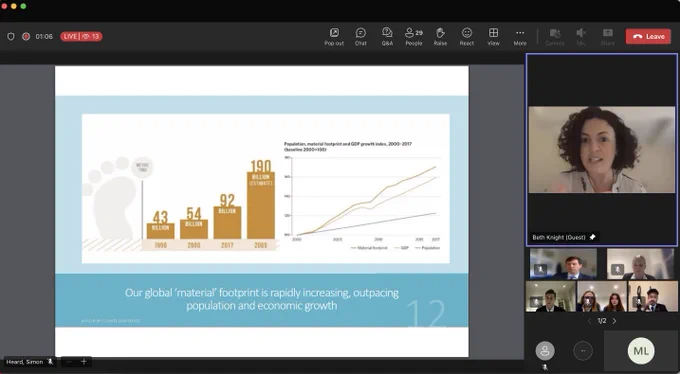The image size is (680, 374).
Task: Toggle the disabled Camera button
Action: click(x=555, y=36)
